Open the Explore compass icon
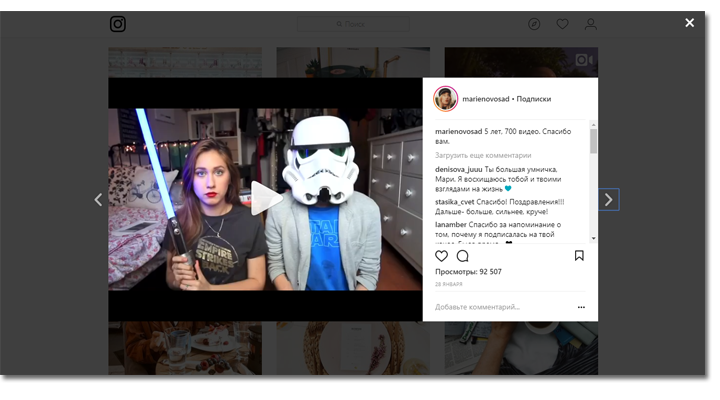This screenshot has height=400, width=720. (x=534, y=24)
